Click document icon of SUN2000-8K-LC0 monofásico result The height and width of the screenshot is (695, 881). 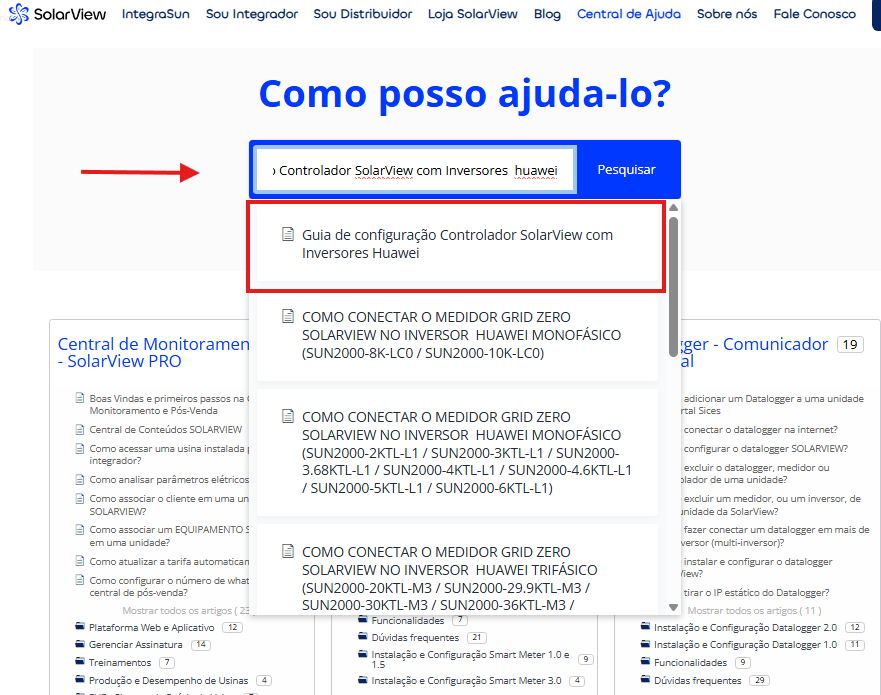coord(288,316)
